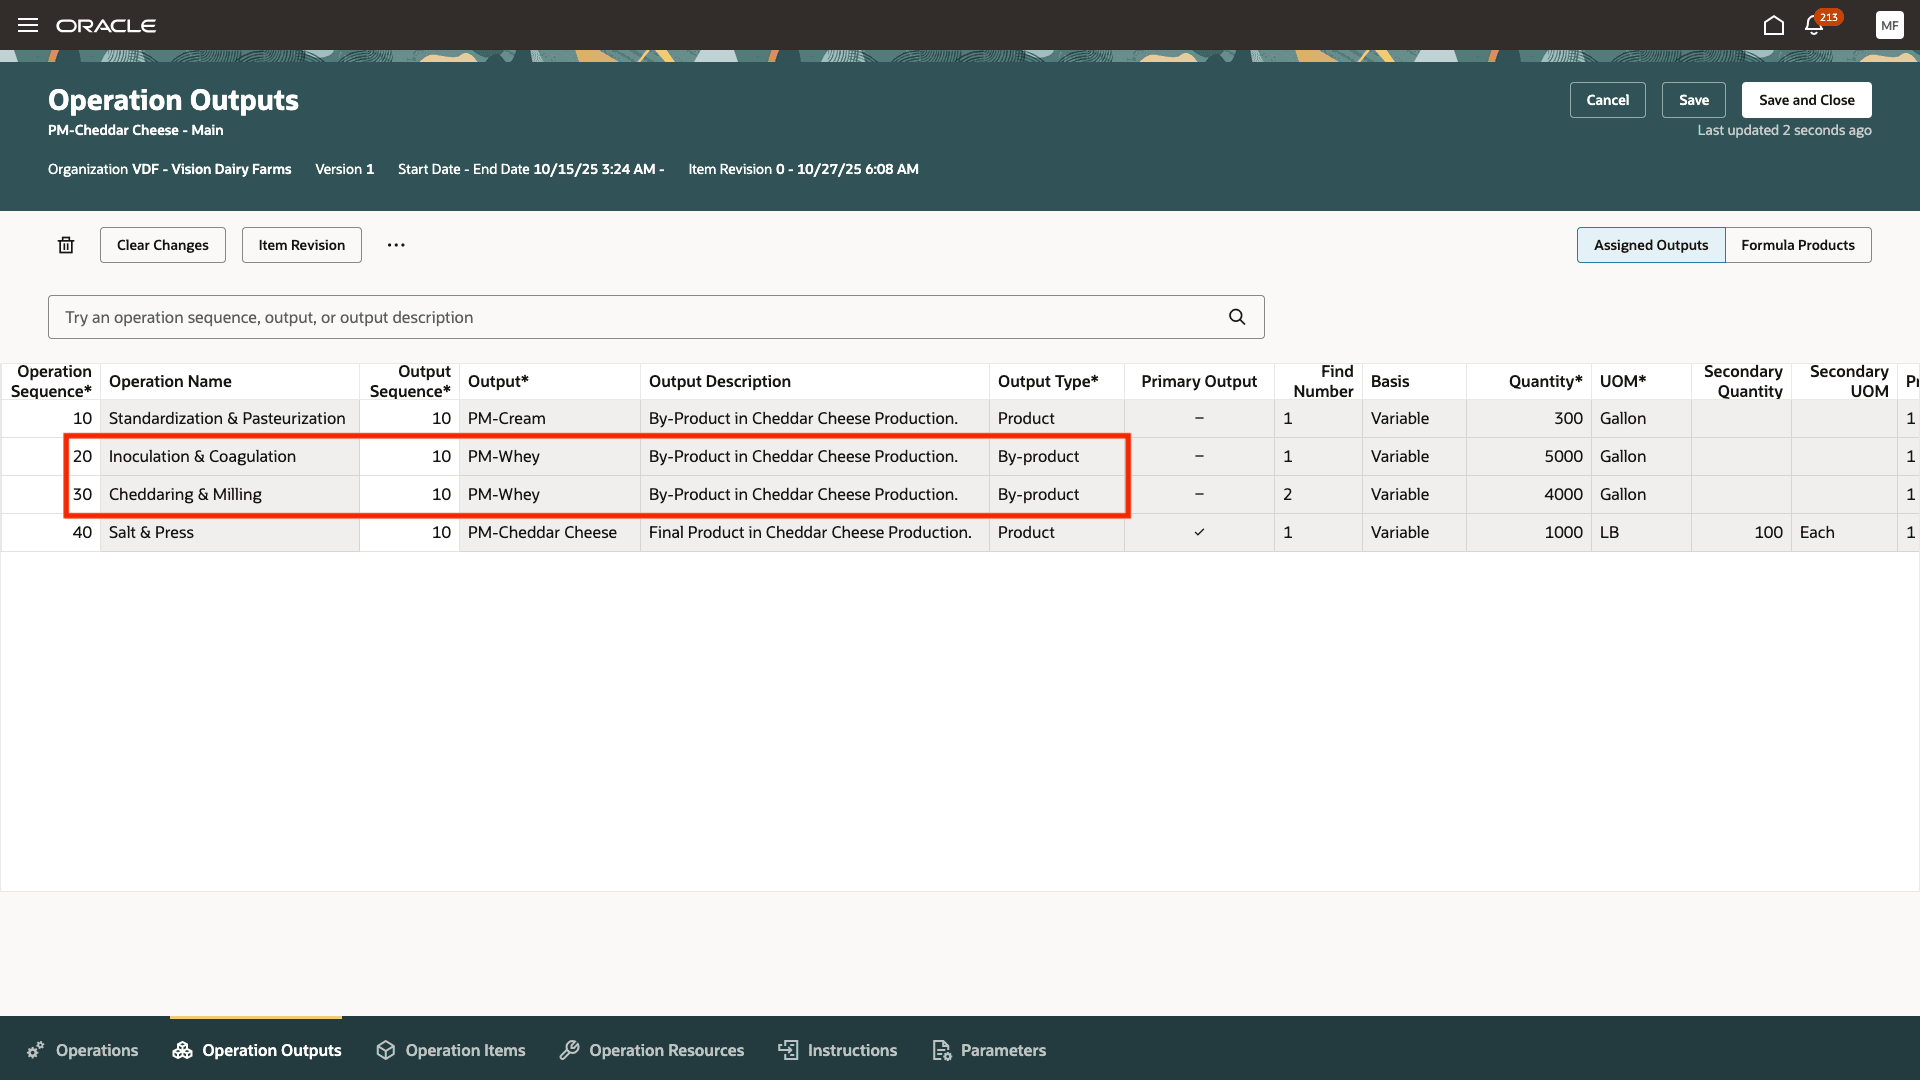Viewport: 1920px width, 1080px height.
Task: Toggle to Formula Products view
Action: pyautogui.click(x=1797, y=245)
